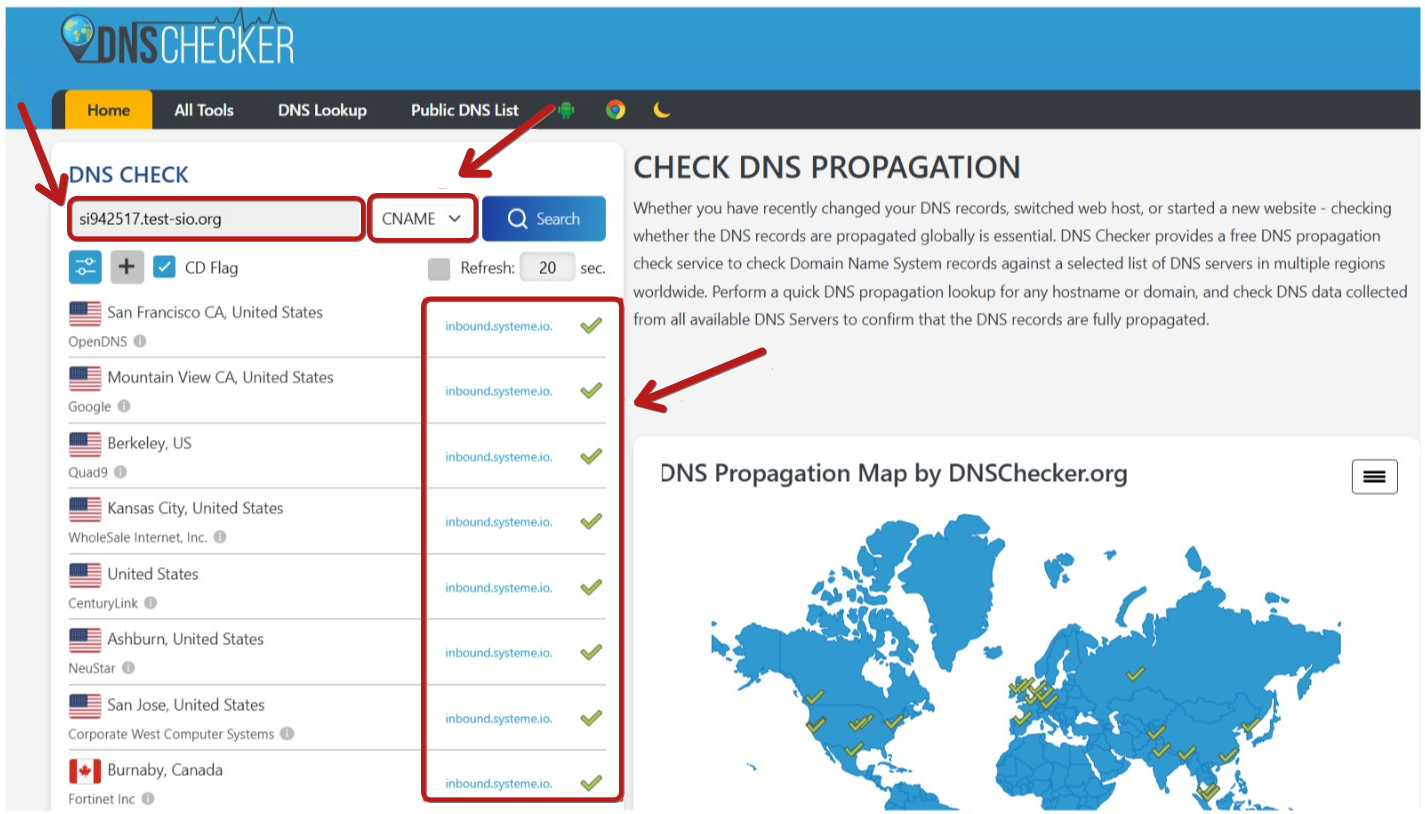Image resolution: width=1425 pixels, height=814 pixels.
Task: Click the US flag beside San Francisco CA
Action: (x=85, y=314)
